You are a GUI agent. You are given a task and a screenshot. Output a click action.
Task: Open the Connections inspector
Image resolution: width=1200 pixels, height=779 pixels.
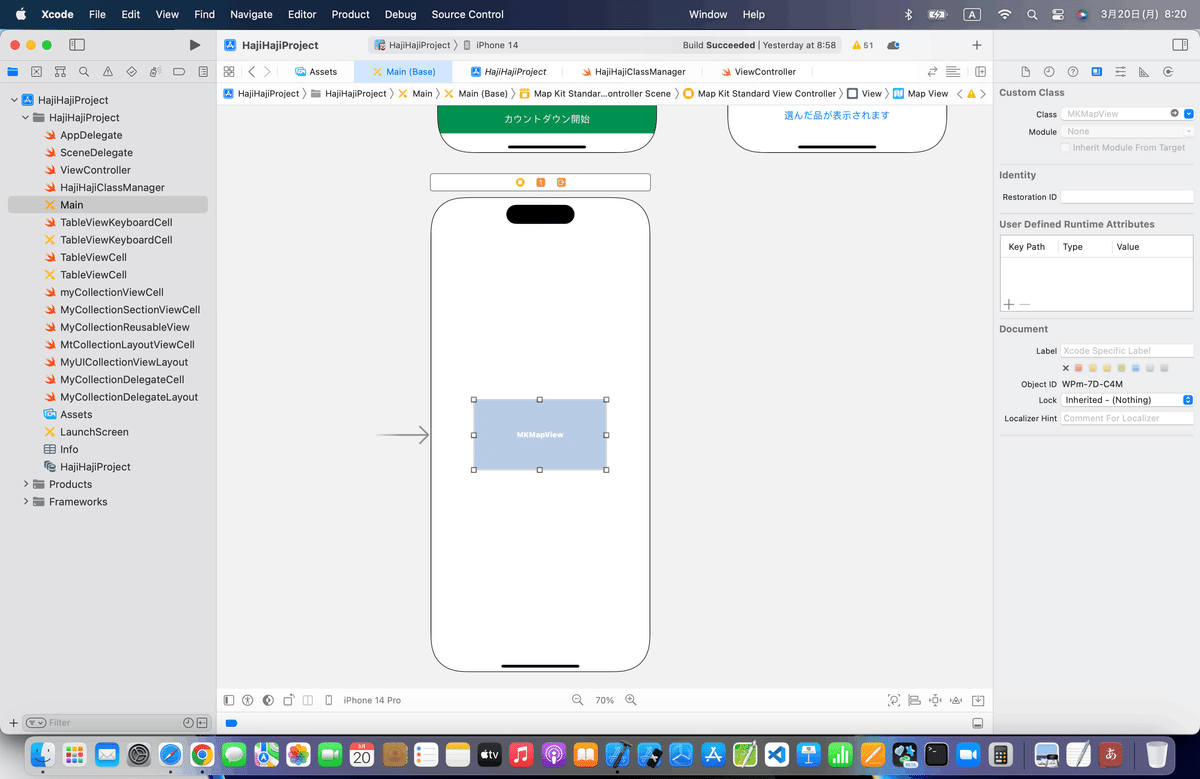[1168, 72]
